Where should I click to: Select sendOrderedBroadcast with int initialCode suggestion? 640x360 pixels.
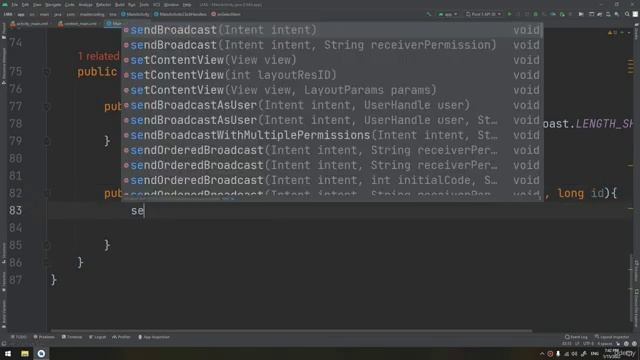click(x=332, y=180)
